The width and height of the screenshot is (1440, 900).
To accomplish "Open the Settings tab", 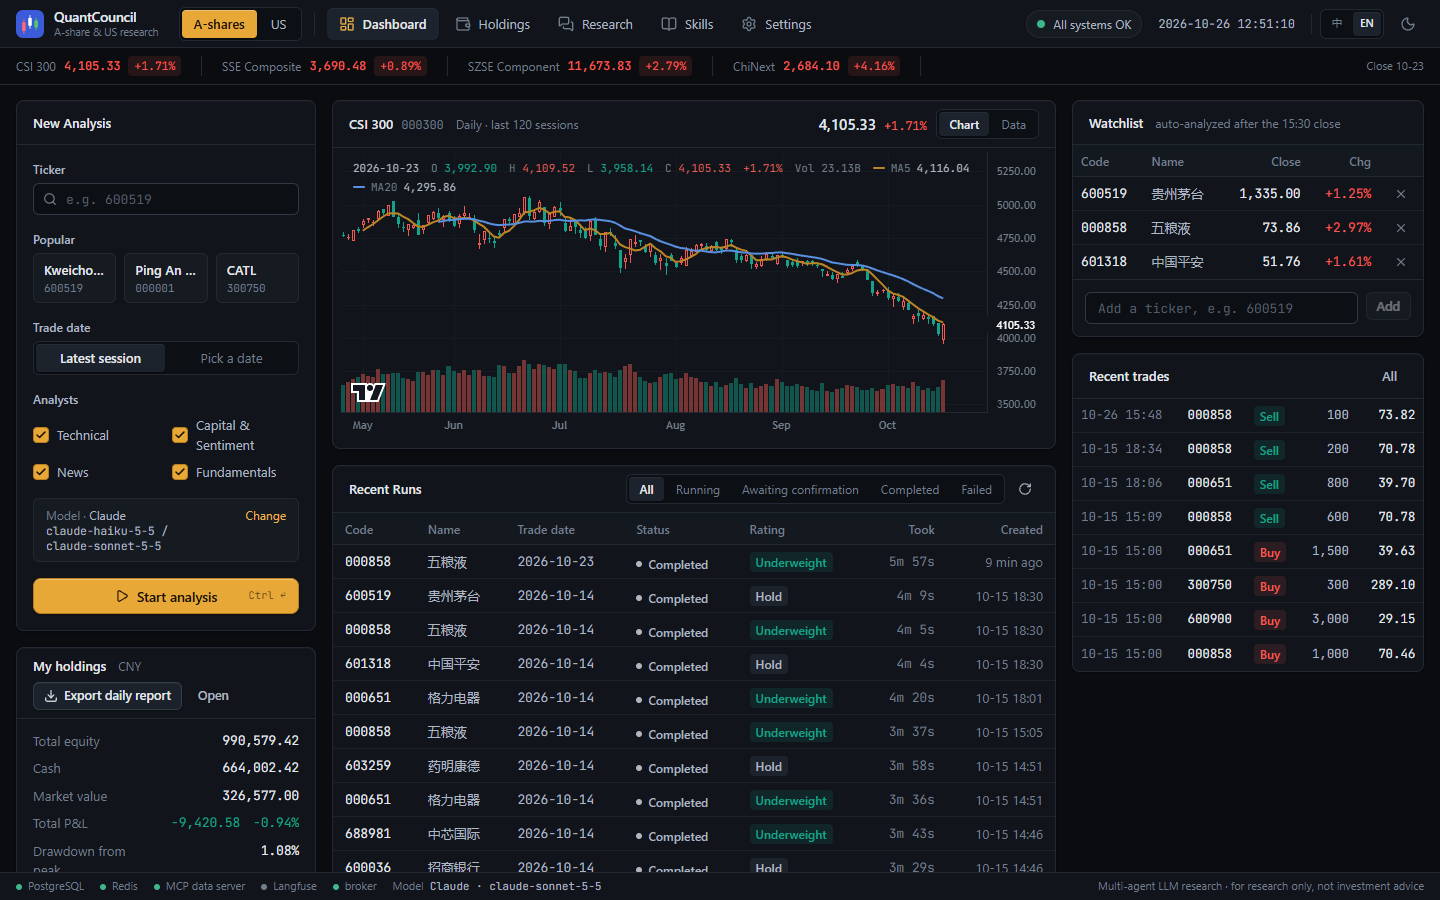I will (777, 24).
